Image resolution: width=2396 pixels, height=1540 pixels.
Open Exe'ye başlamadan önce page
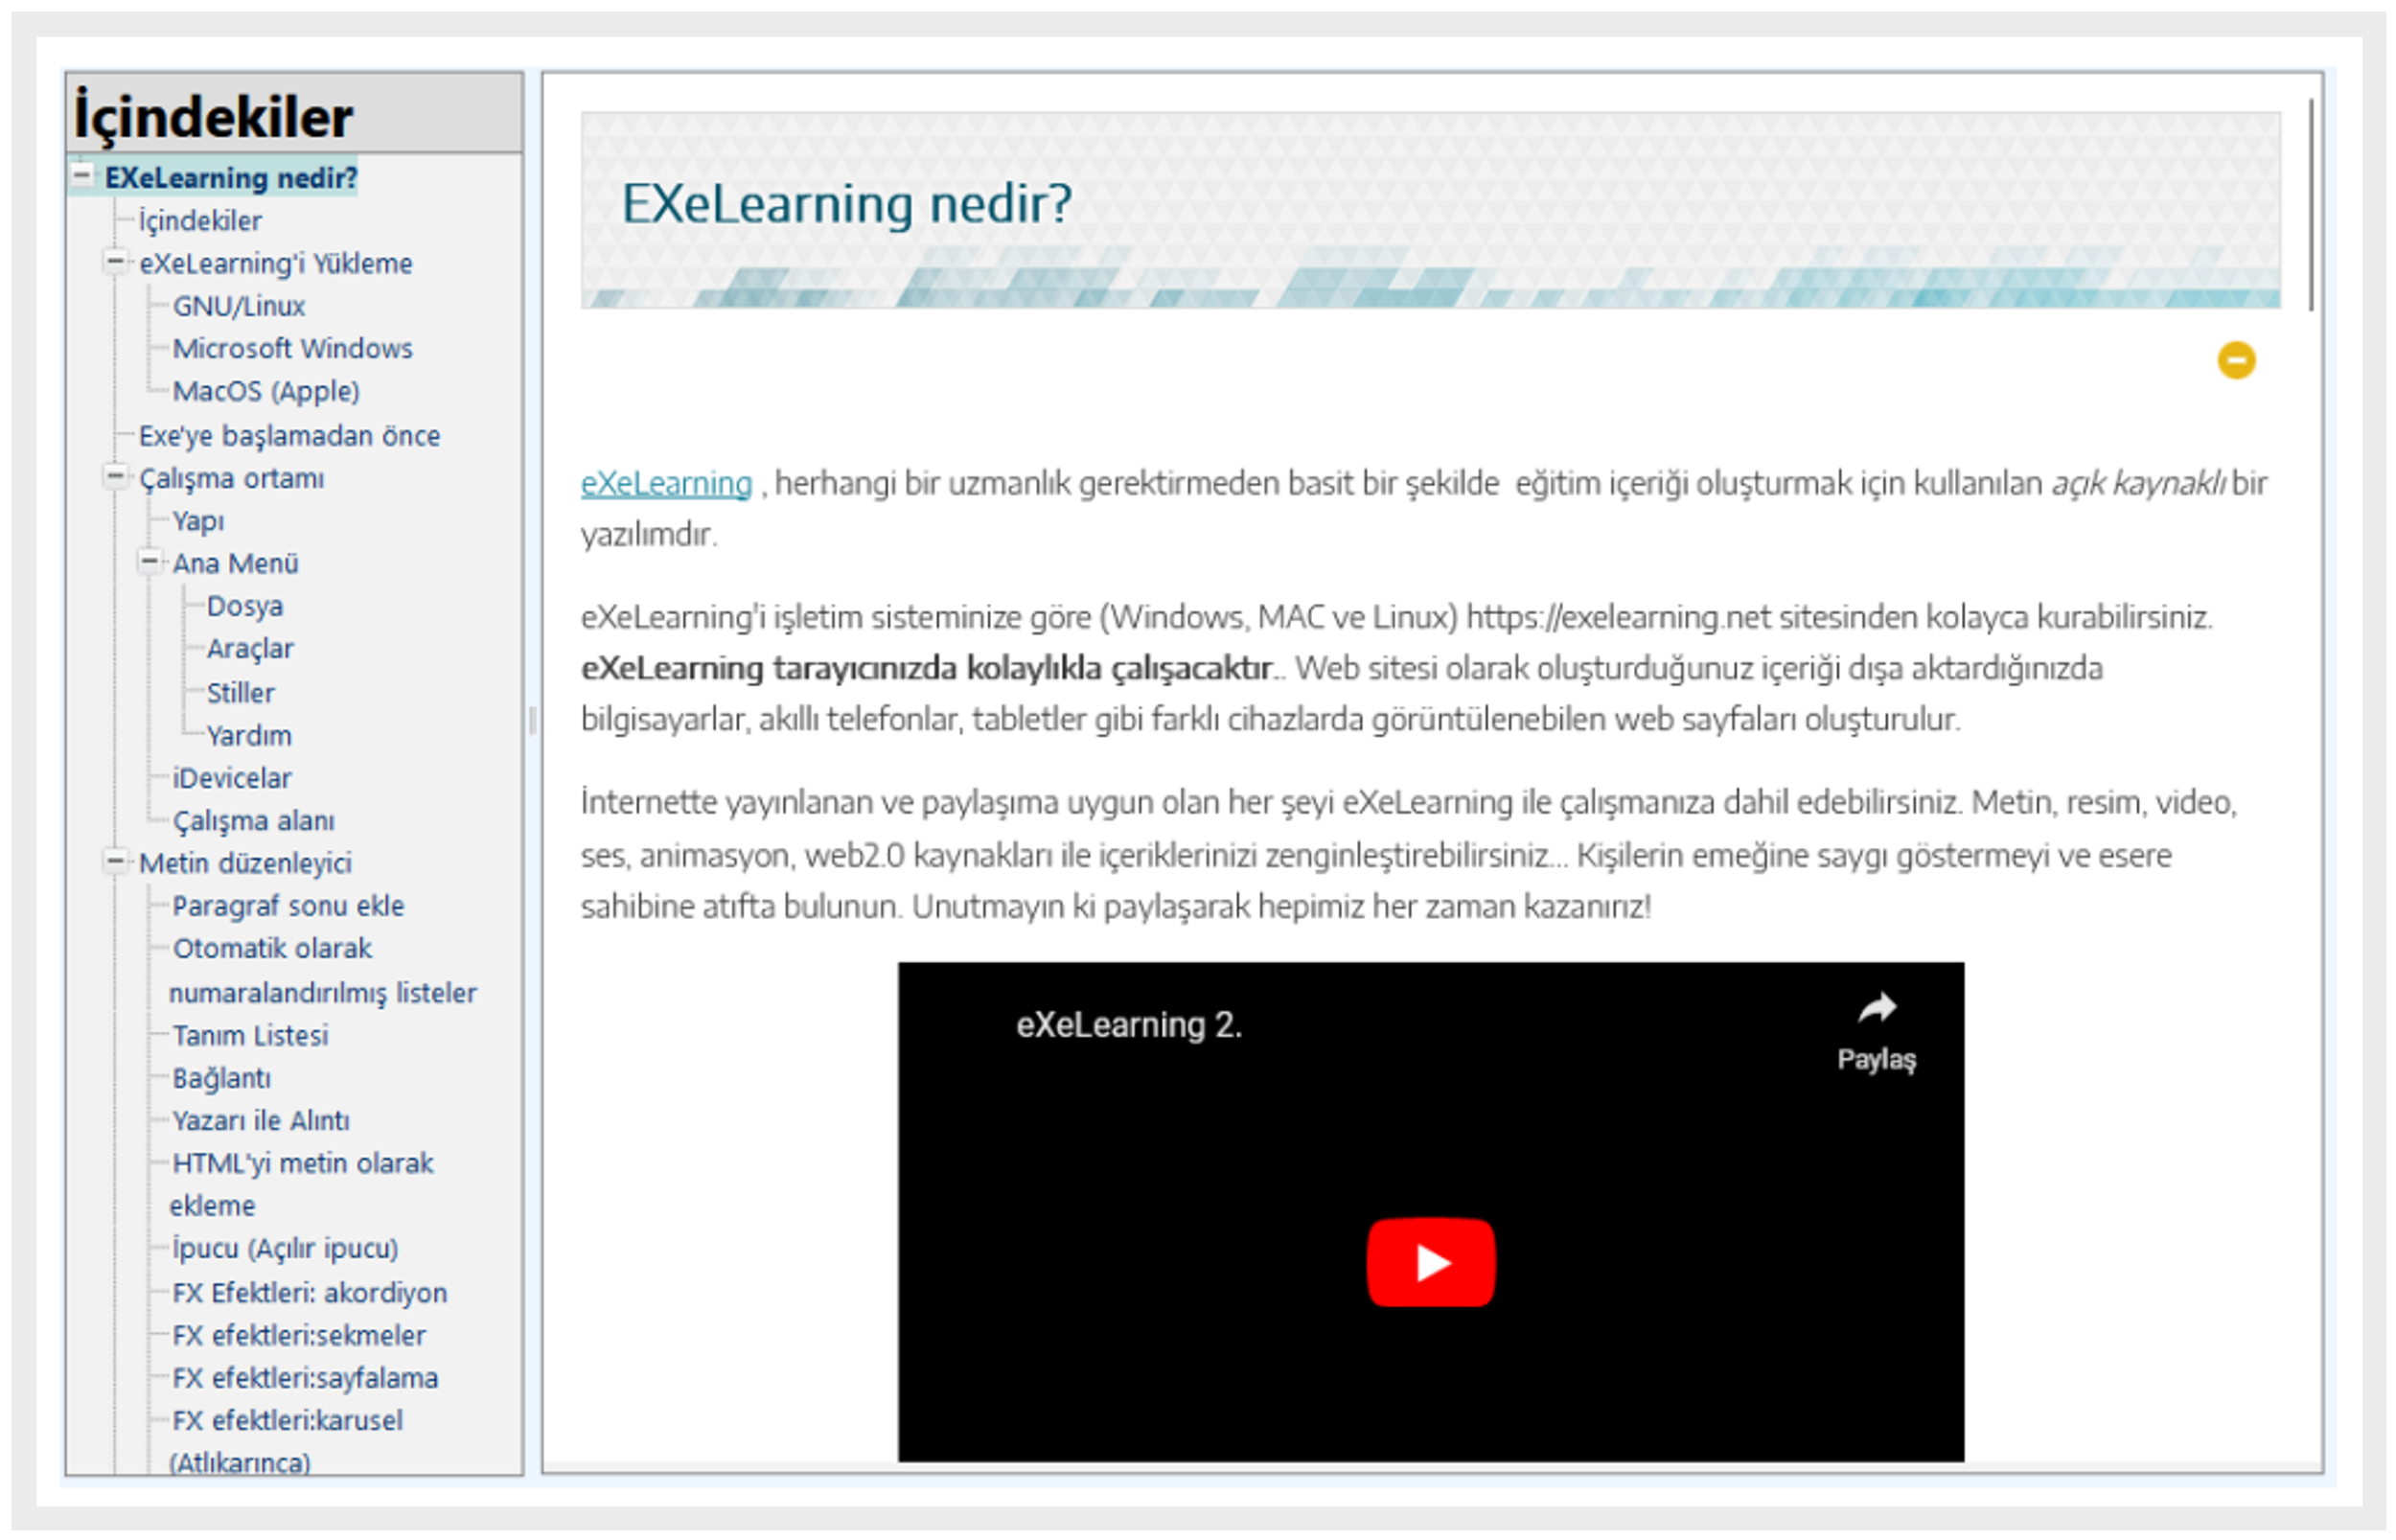point(289,435)
